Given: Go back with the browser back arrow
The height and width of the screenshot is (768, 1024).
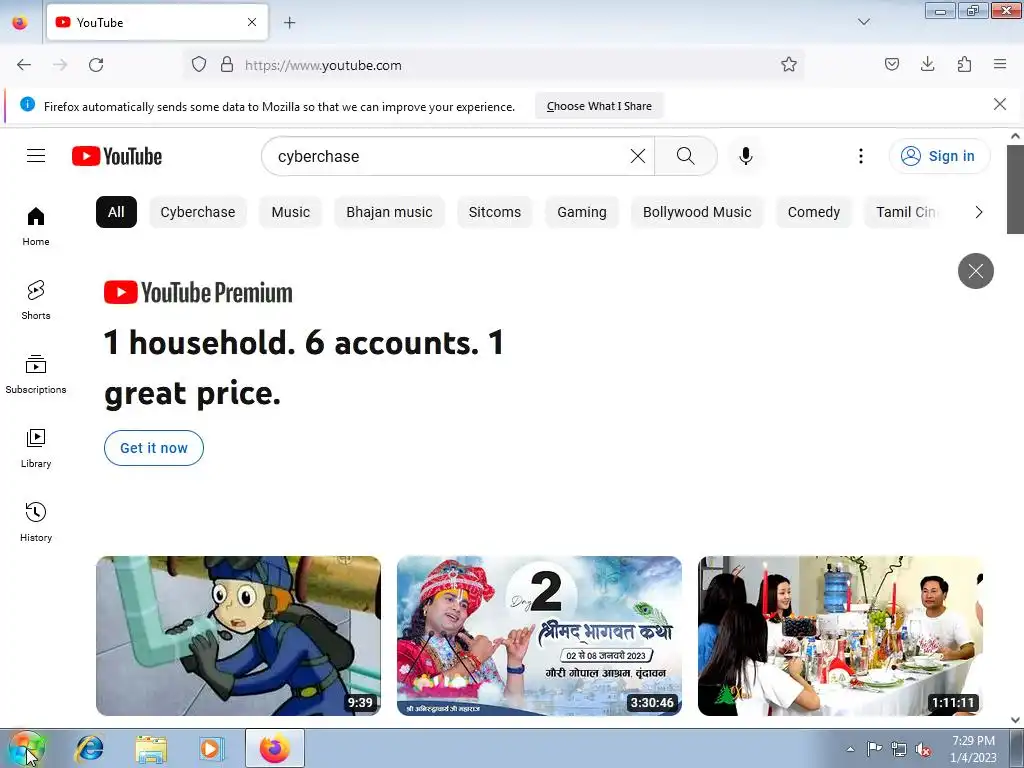Looking at the screenshot, I should (24, 65).
